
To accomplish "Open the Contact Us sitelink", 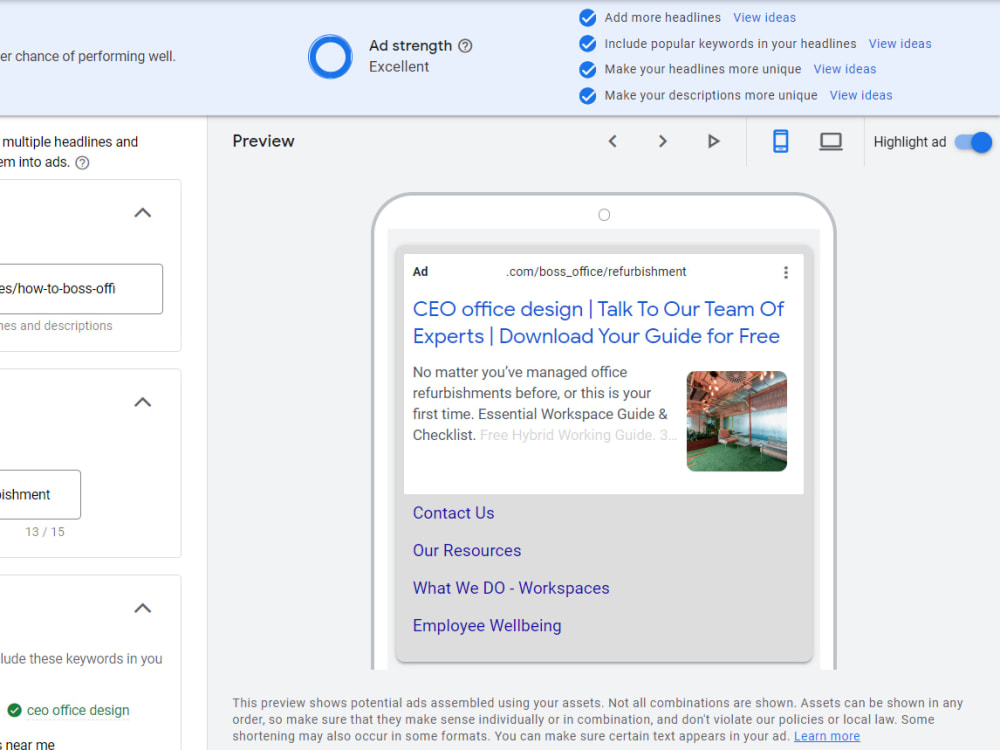I will (x=453, y=513).
